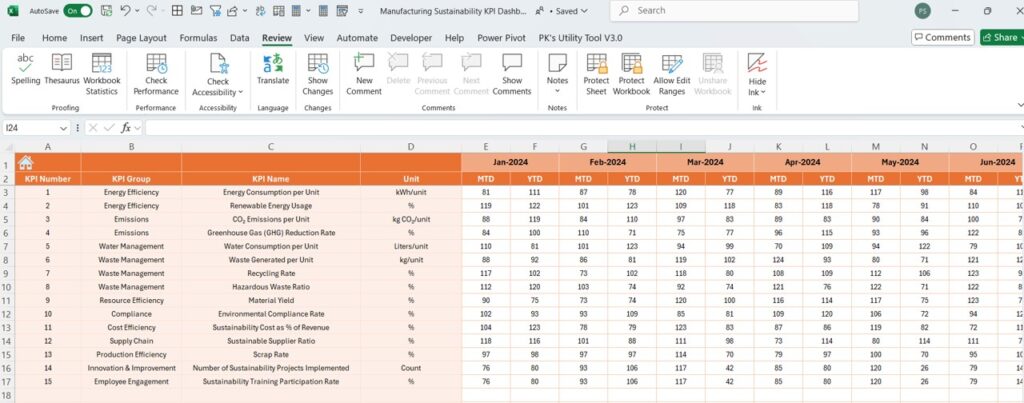Viewport: 1024px width, 403px height.
Task: Click the Jan-2024 header cell
Action: pyautogui.click(x=510, y=162)
